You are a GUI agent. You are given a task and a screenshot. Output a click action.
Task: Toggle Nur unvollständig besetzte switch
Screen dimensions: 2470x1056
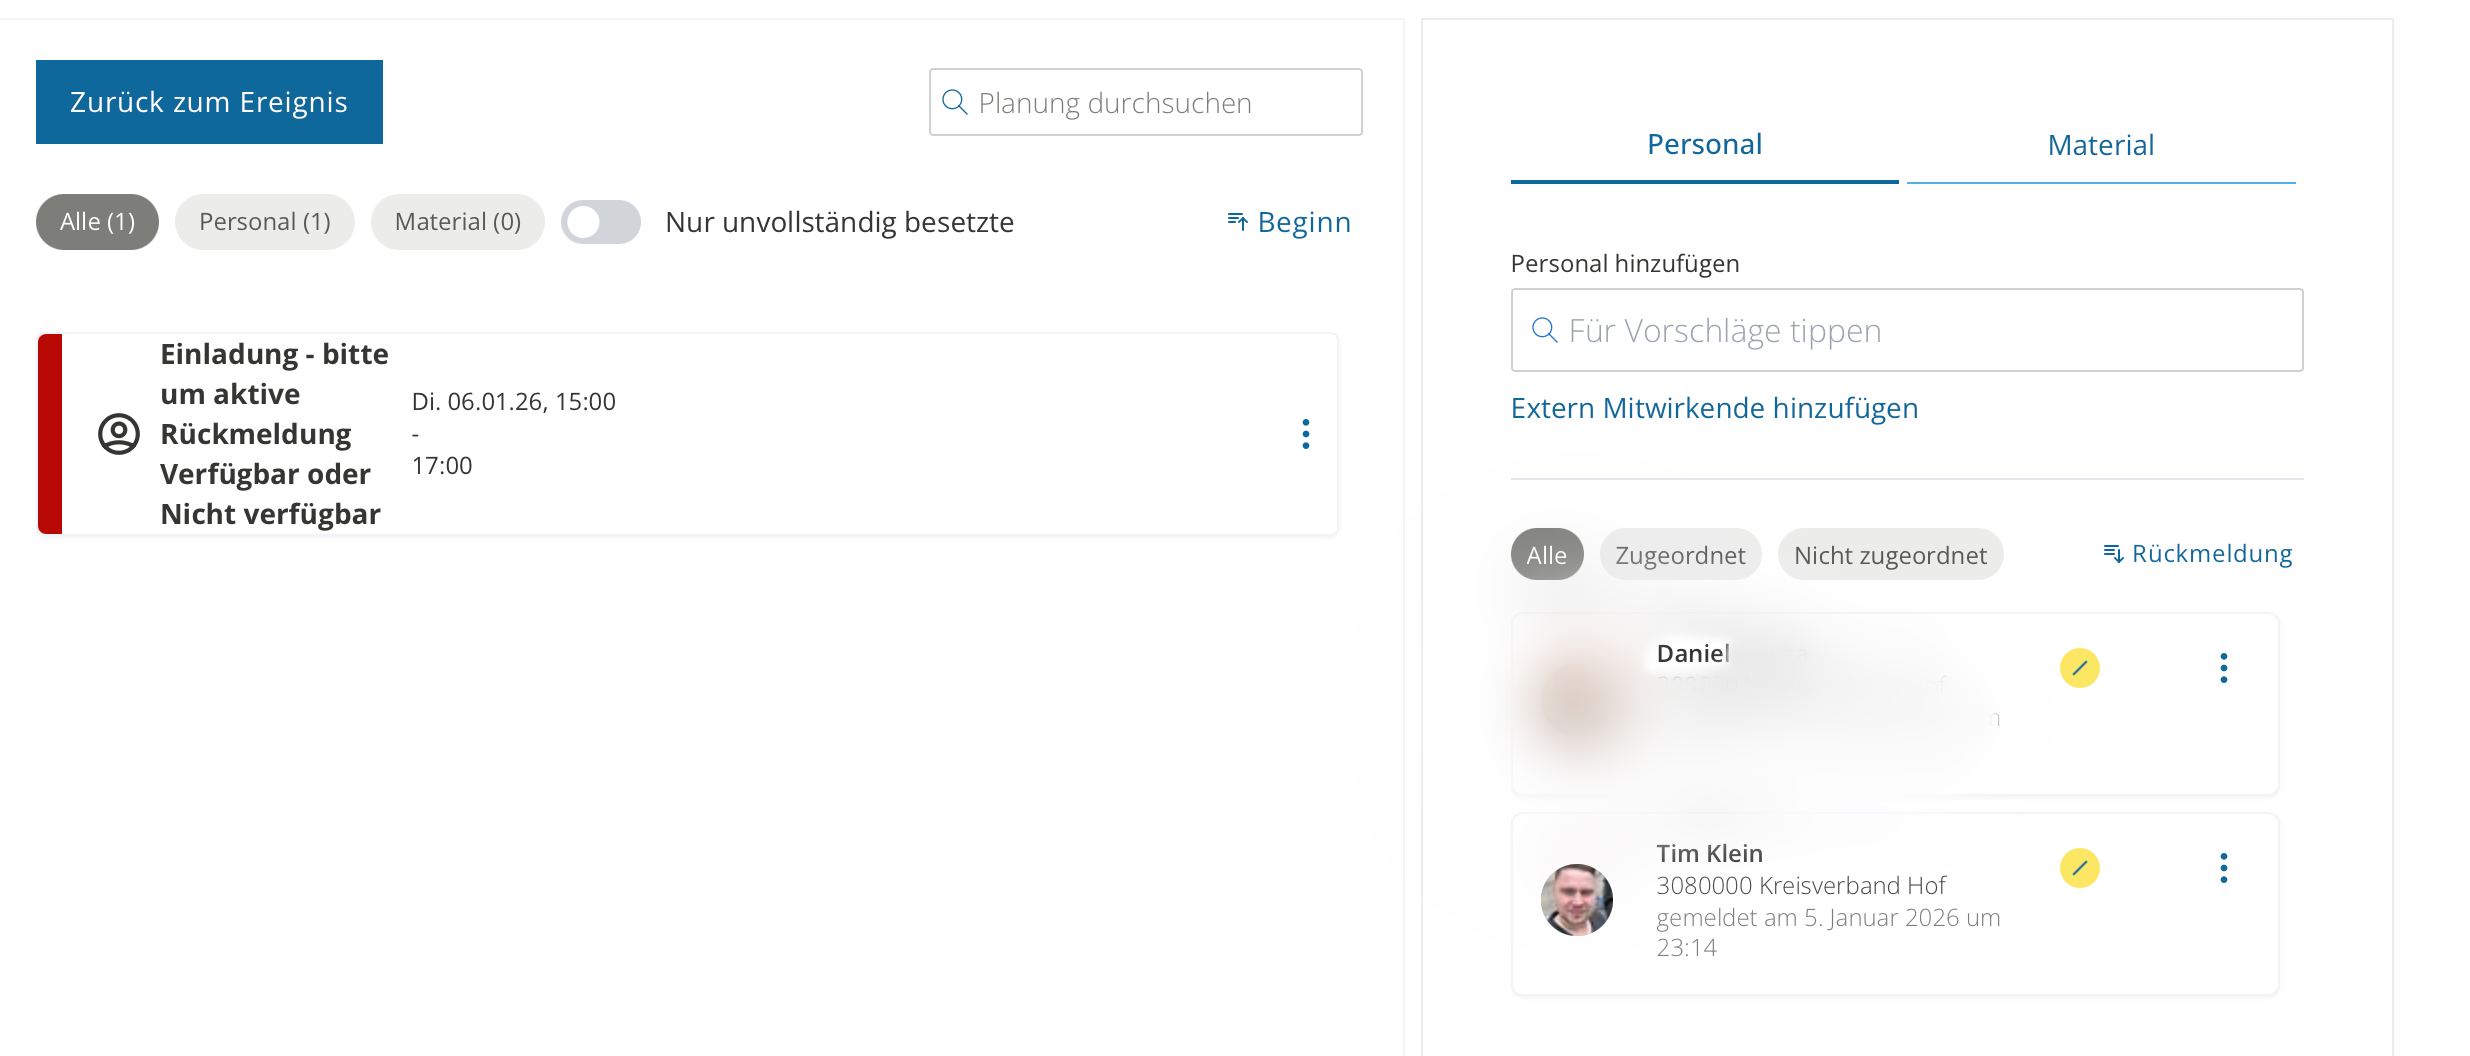coord(600,222)
